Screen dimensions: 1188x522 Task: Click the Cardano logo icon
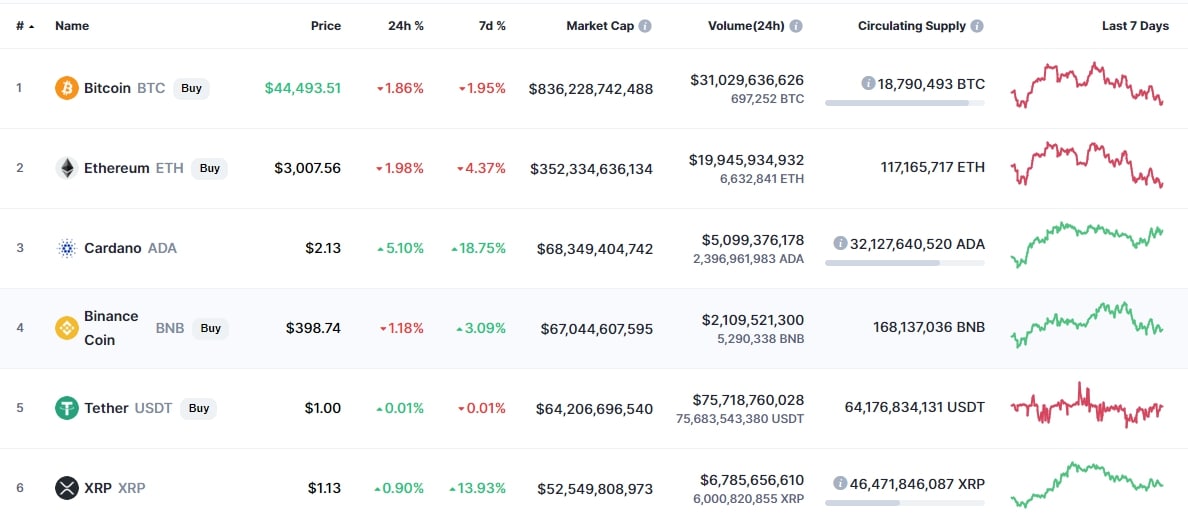pyautogui.click(x=67, y=248)
